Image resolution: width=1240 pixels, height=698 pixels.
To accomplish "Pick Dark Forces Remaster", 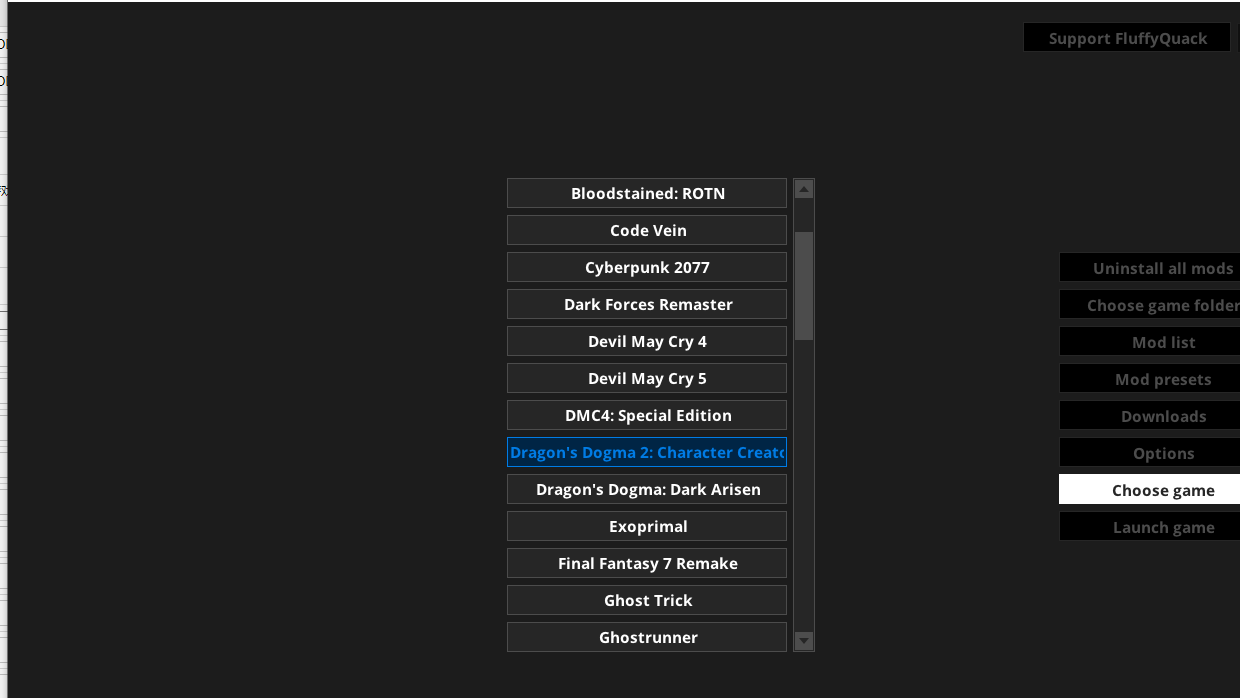I will tap(647, 304).
